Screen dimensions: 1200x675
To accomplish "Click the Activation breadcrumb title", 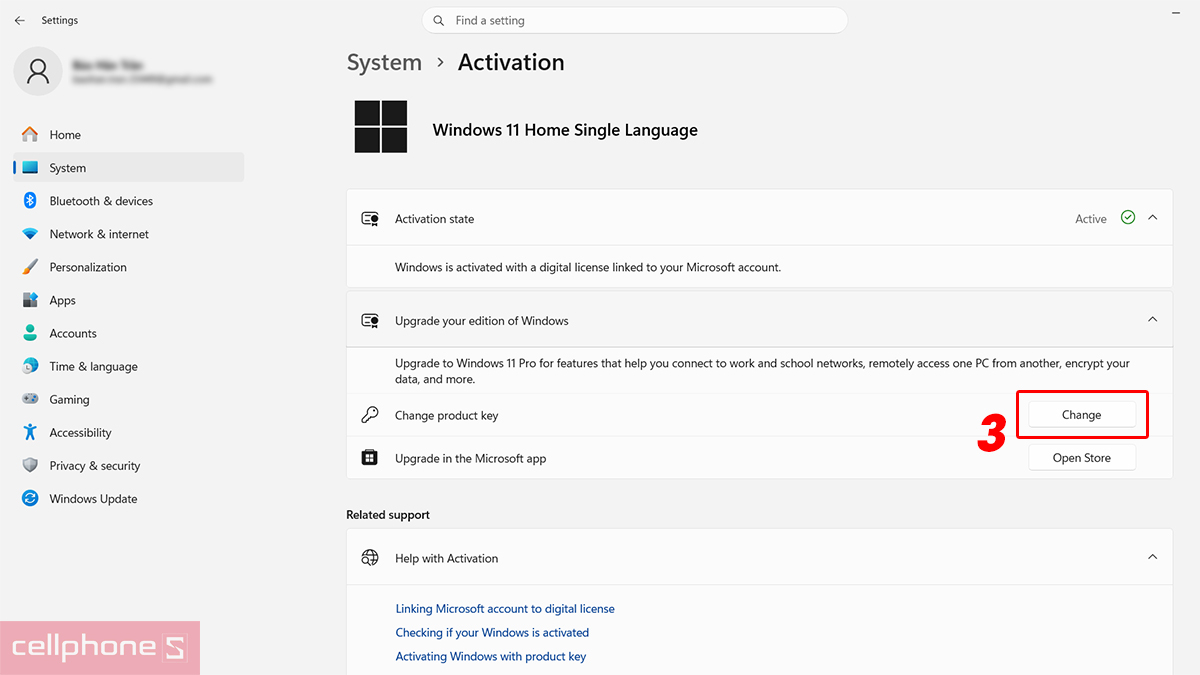I will (x=511, y=62).
